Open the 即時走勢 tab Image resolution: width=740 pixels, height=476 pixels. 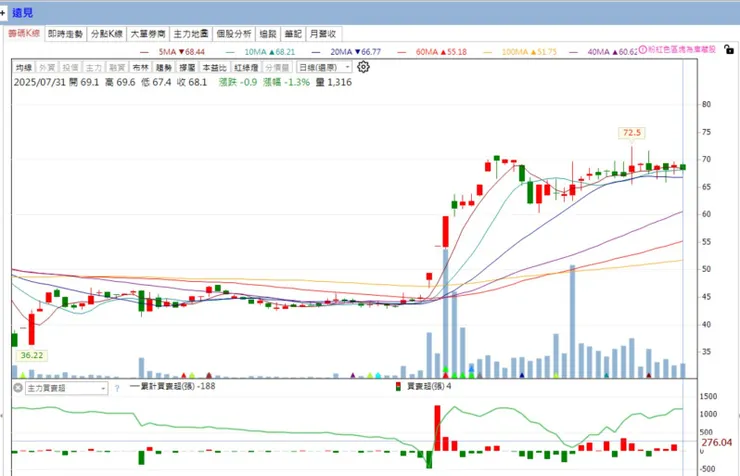(x=66, y=34)
